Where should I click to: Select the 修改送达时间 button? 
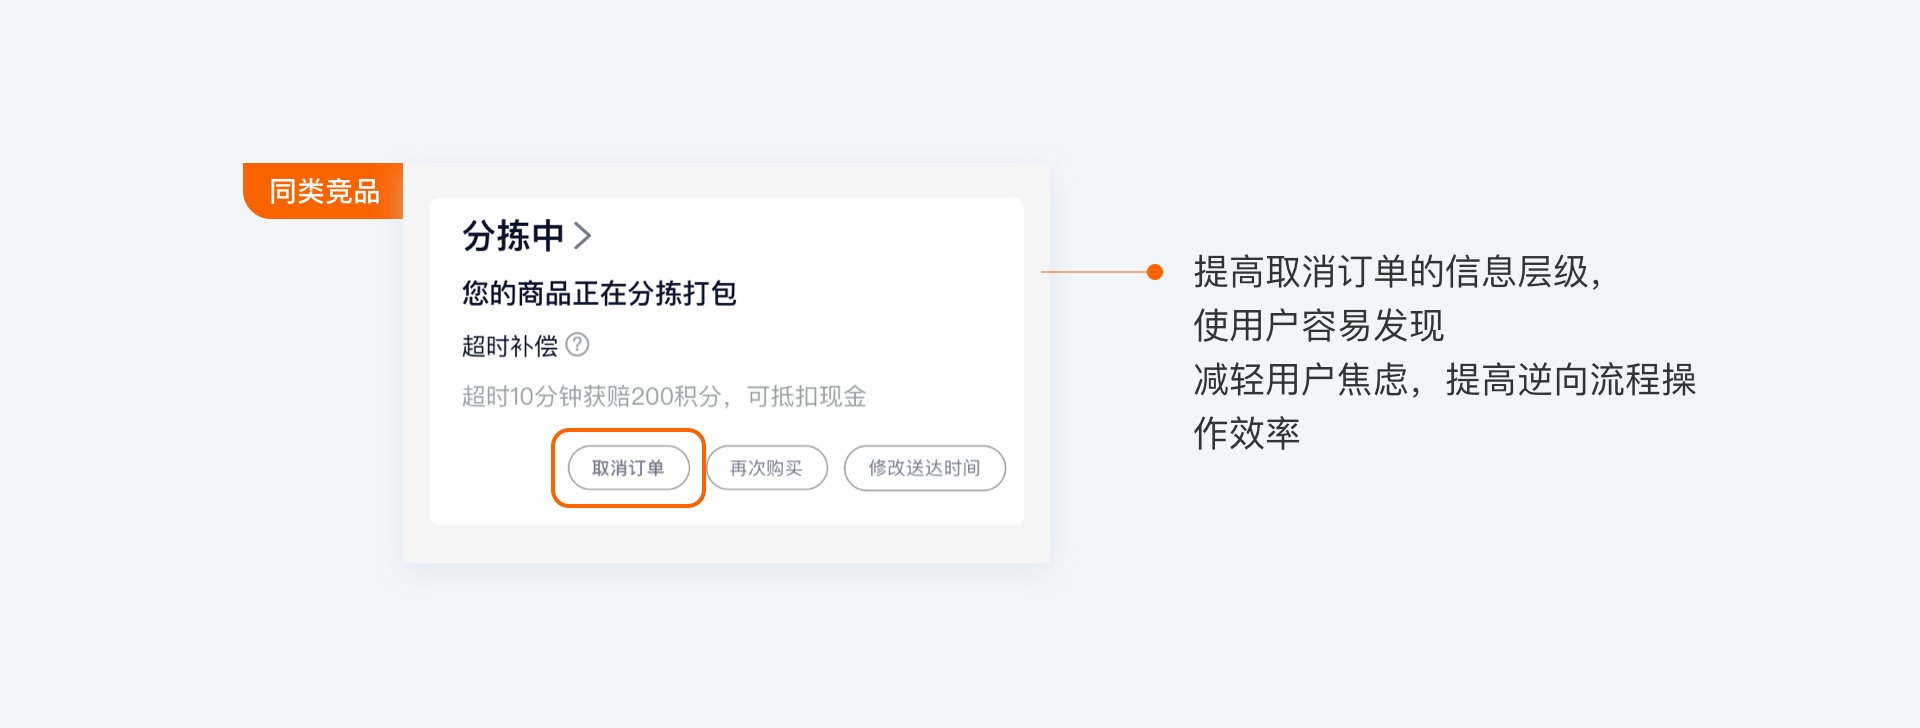924,468
